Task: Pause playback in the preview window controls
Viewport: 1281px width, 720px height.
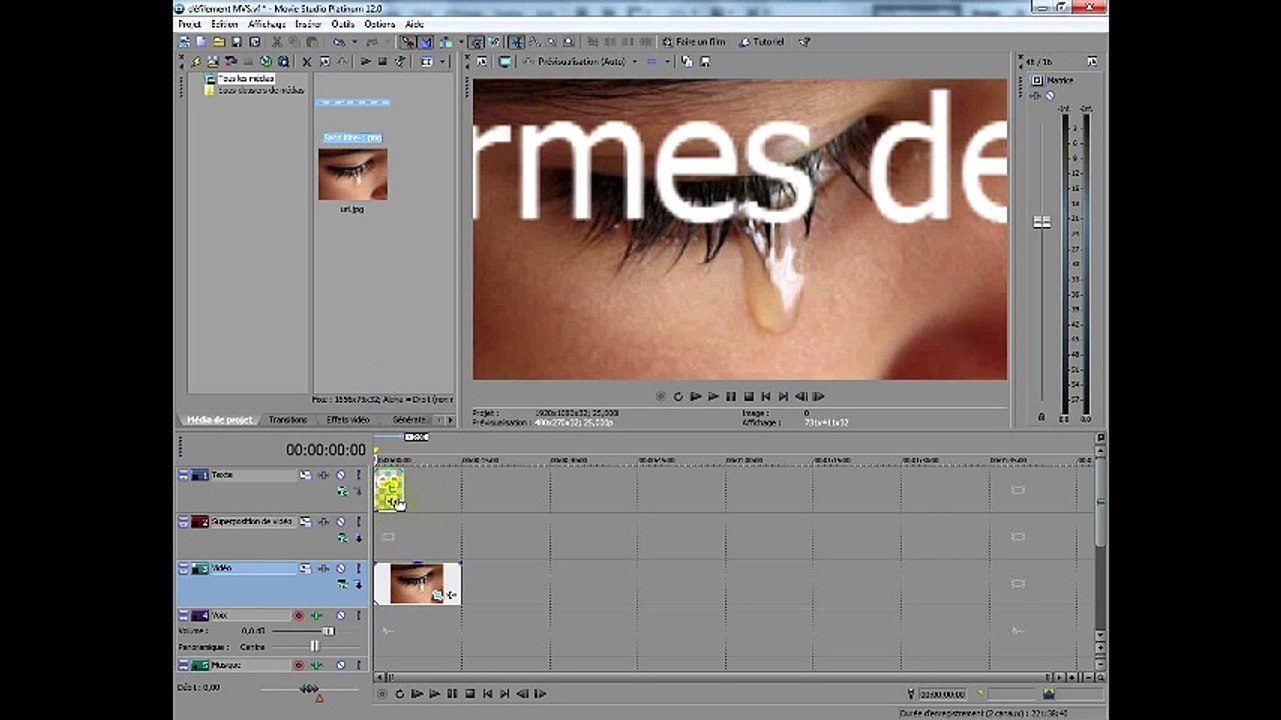Action: [x=731, y=397]
